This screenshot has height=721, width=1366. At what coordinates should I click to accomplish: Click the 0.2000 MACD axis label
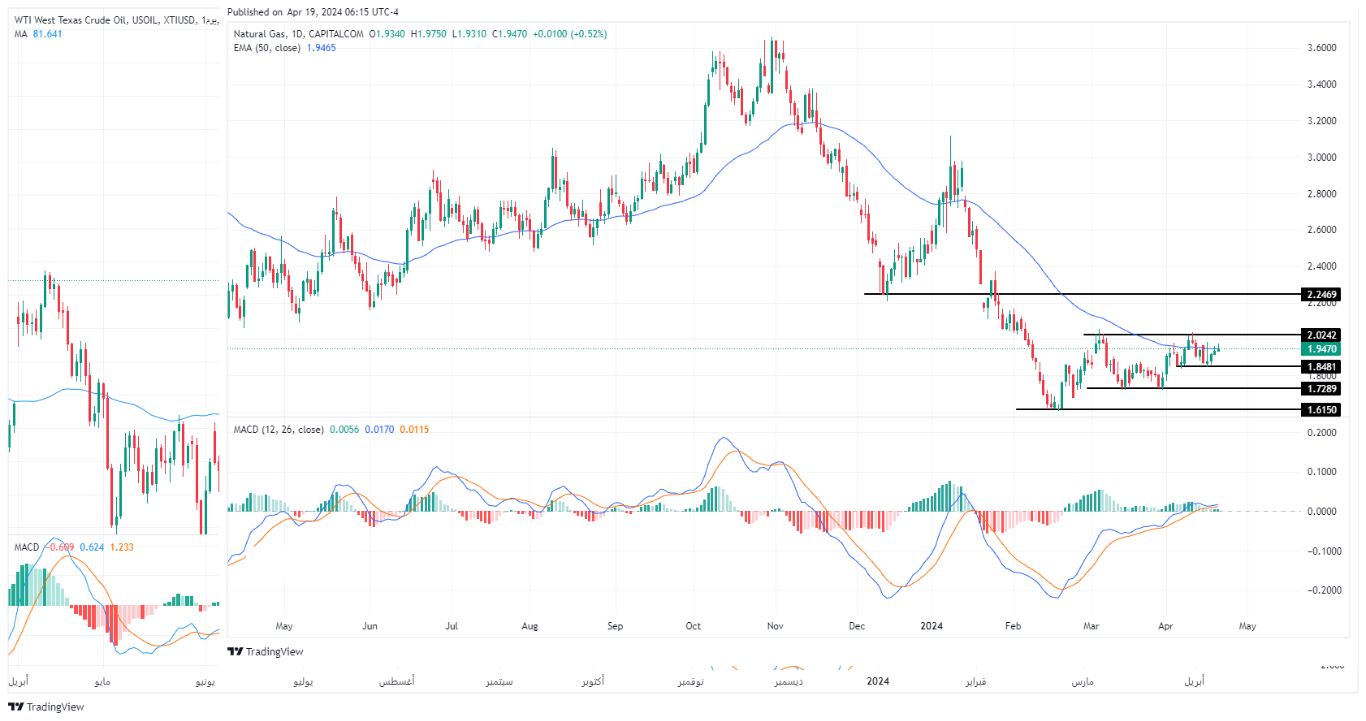click(x=1321, y=432)
